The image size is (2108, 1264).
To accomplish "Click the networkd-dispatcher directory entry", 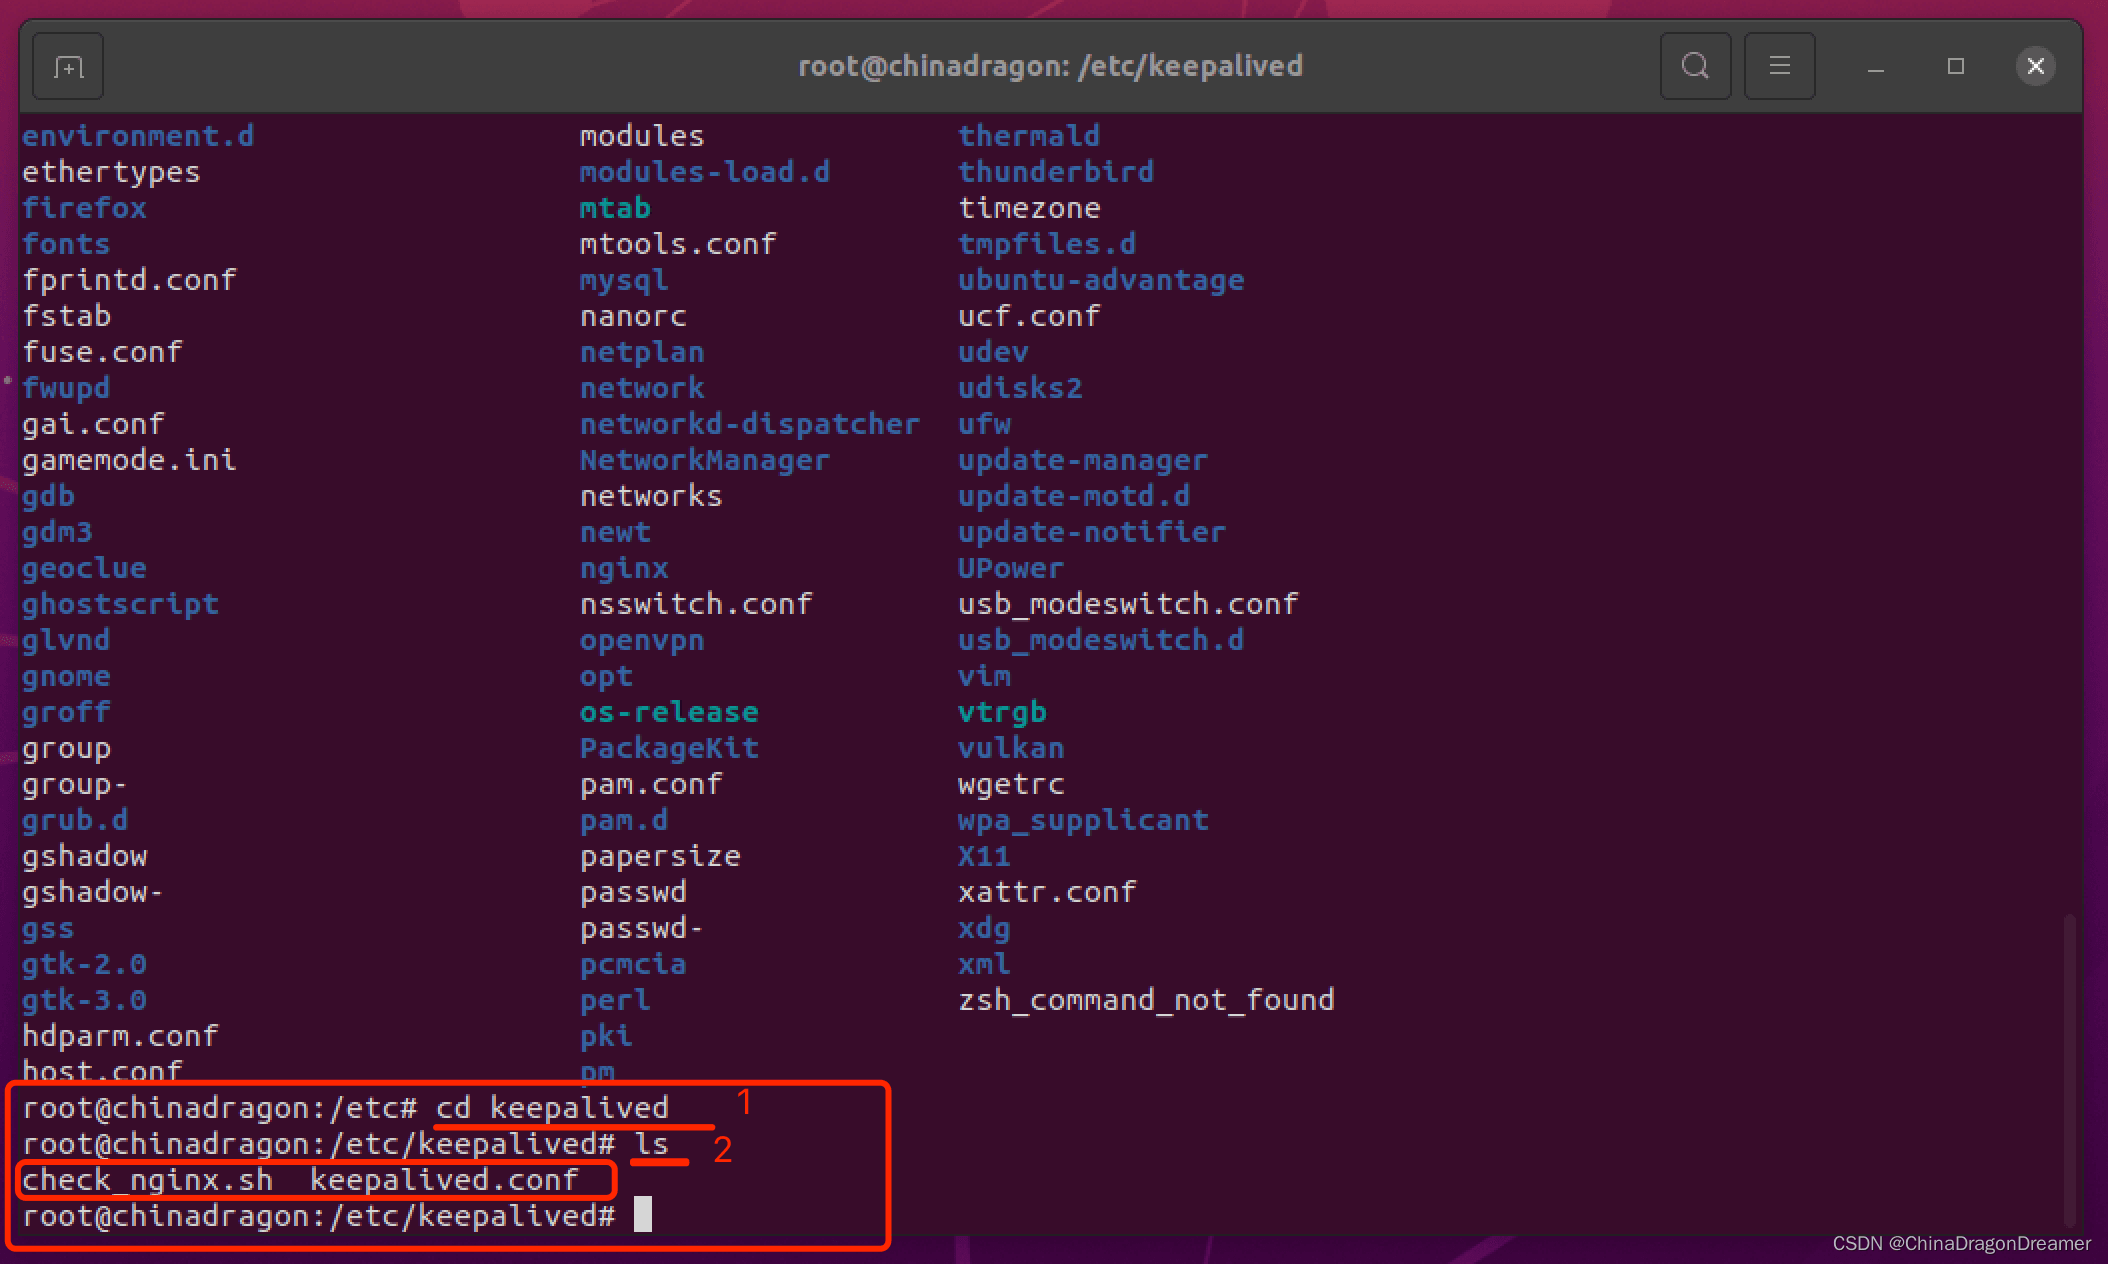I will pyautogui.click(x=750, y=424).
